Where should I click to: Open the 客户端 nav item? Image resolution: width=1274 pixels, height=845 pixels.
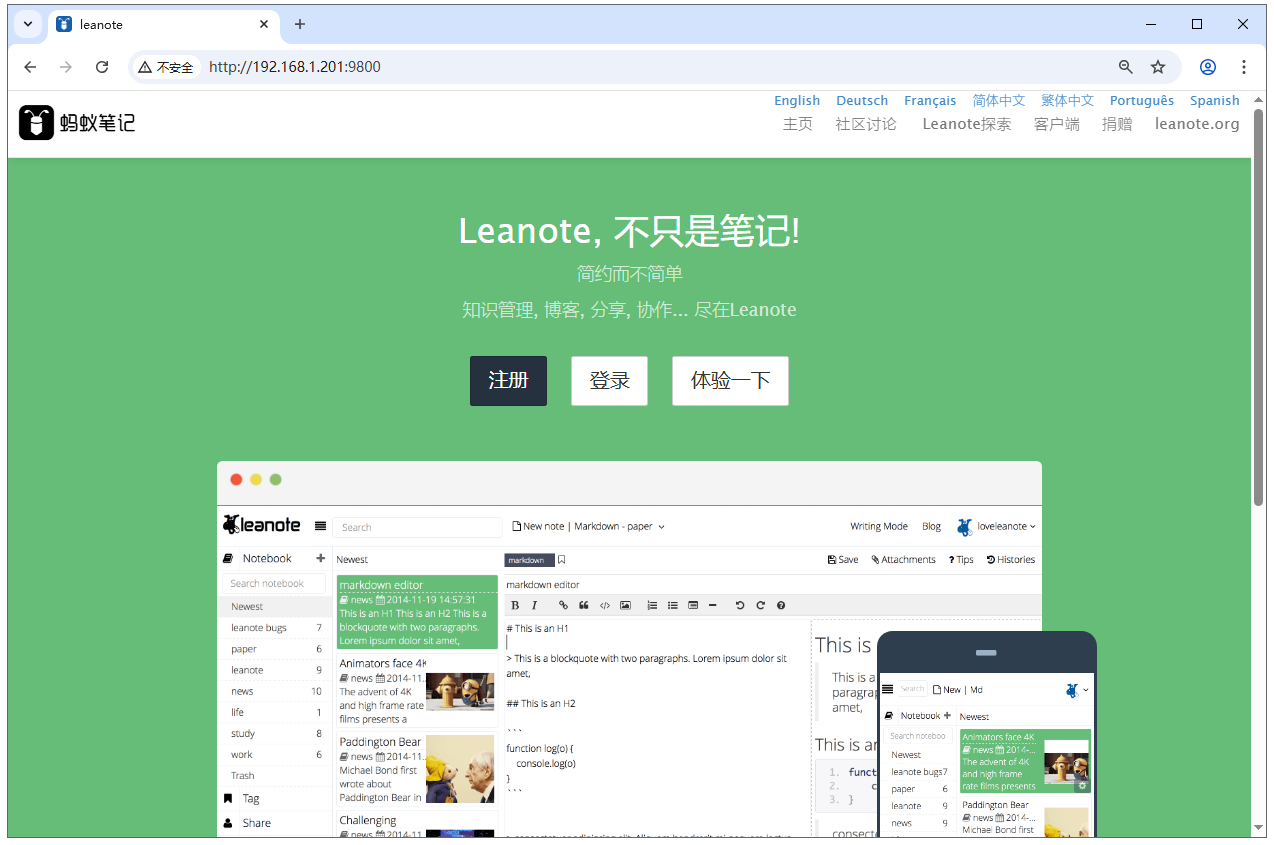point(1057,124)
